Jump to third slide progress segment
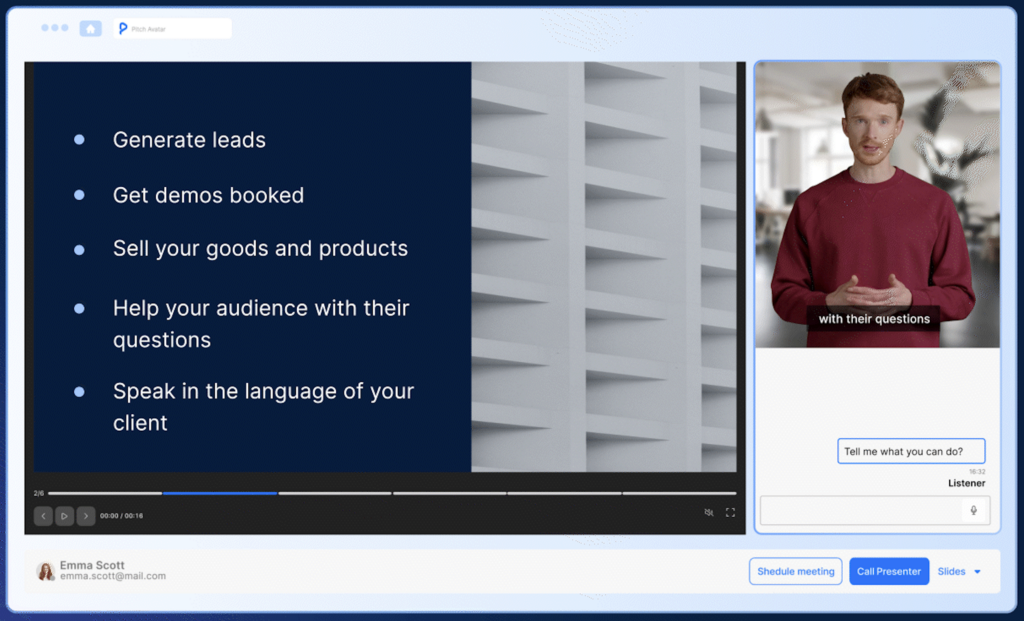The width and height of the screenshot is (1024, 621). (335, 494)
